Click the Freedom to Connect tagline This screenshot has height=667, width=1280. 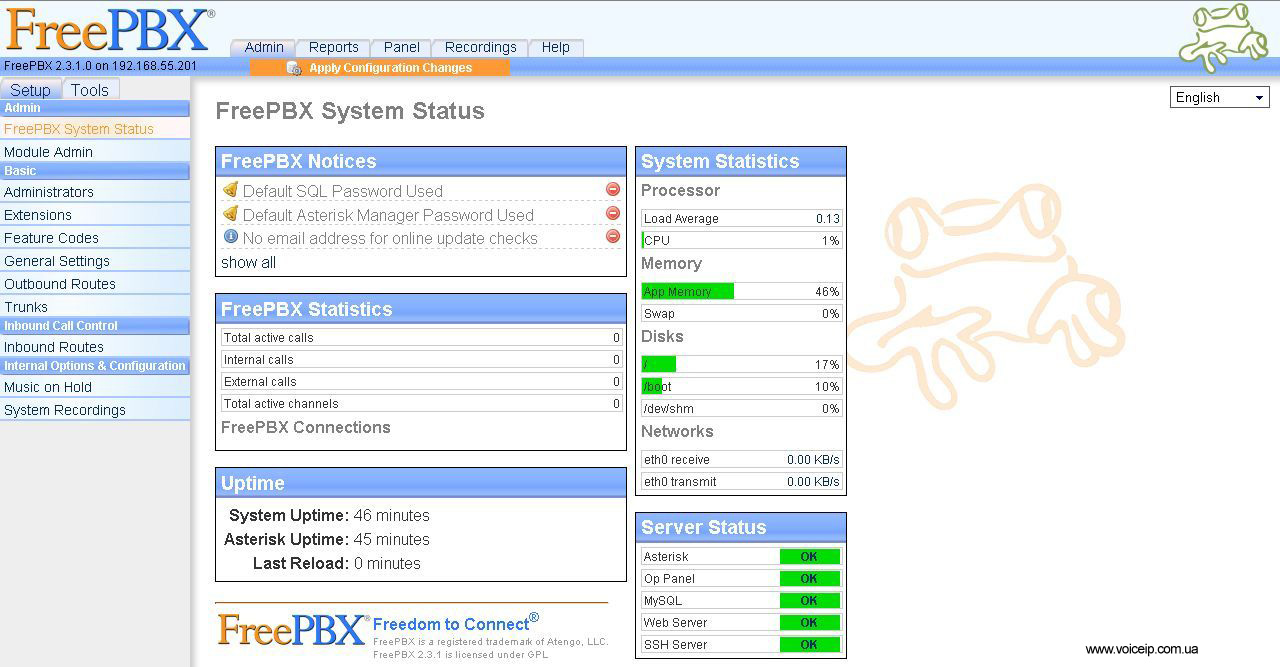pos(456,623)
